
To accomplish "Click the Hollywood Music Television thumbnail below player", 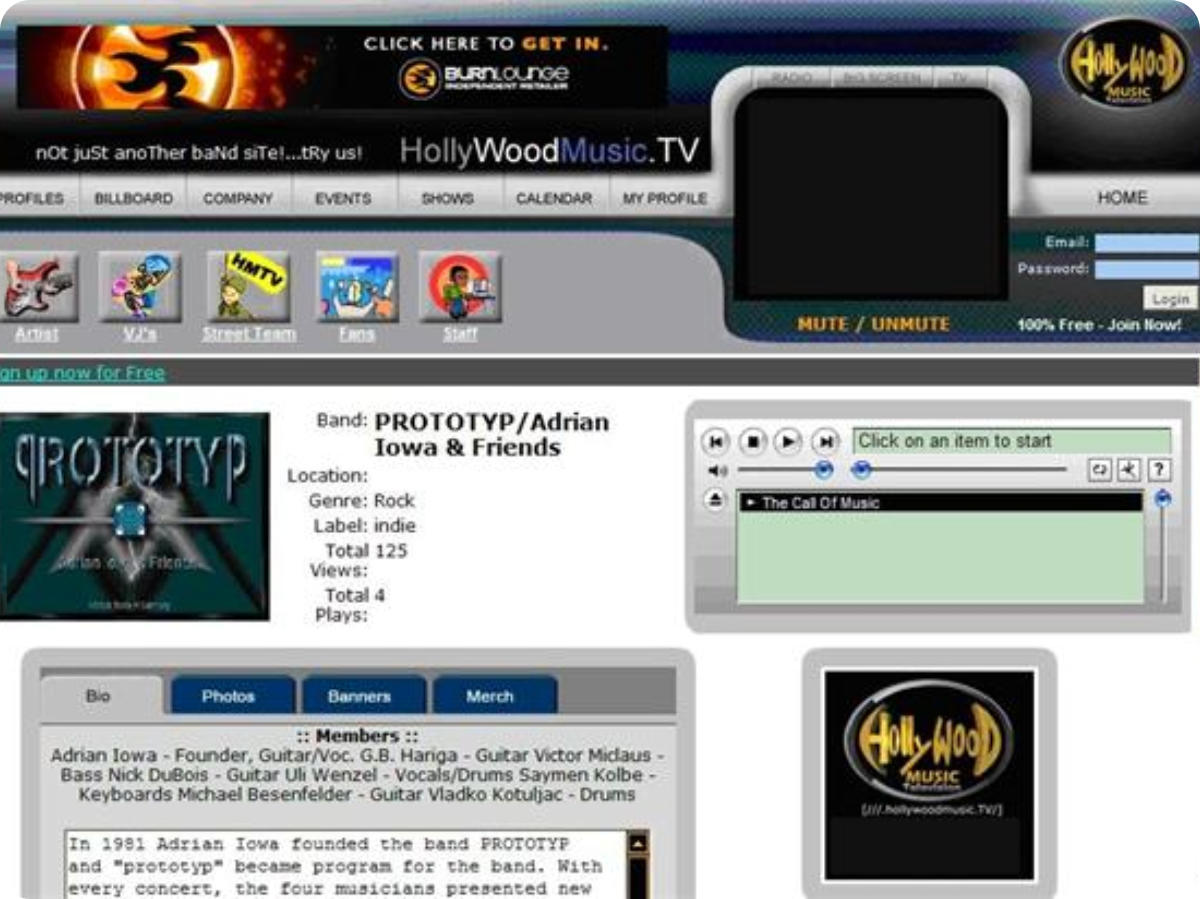I will (929, 774).
